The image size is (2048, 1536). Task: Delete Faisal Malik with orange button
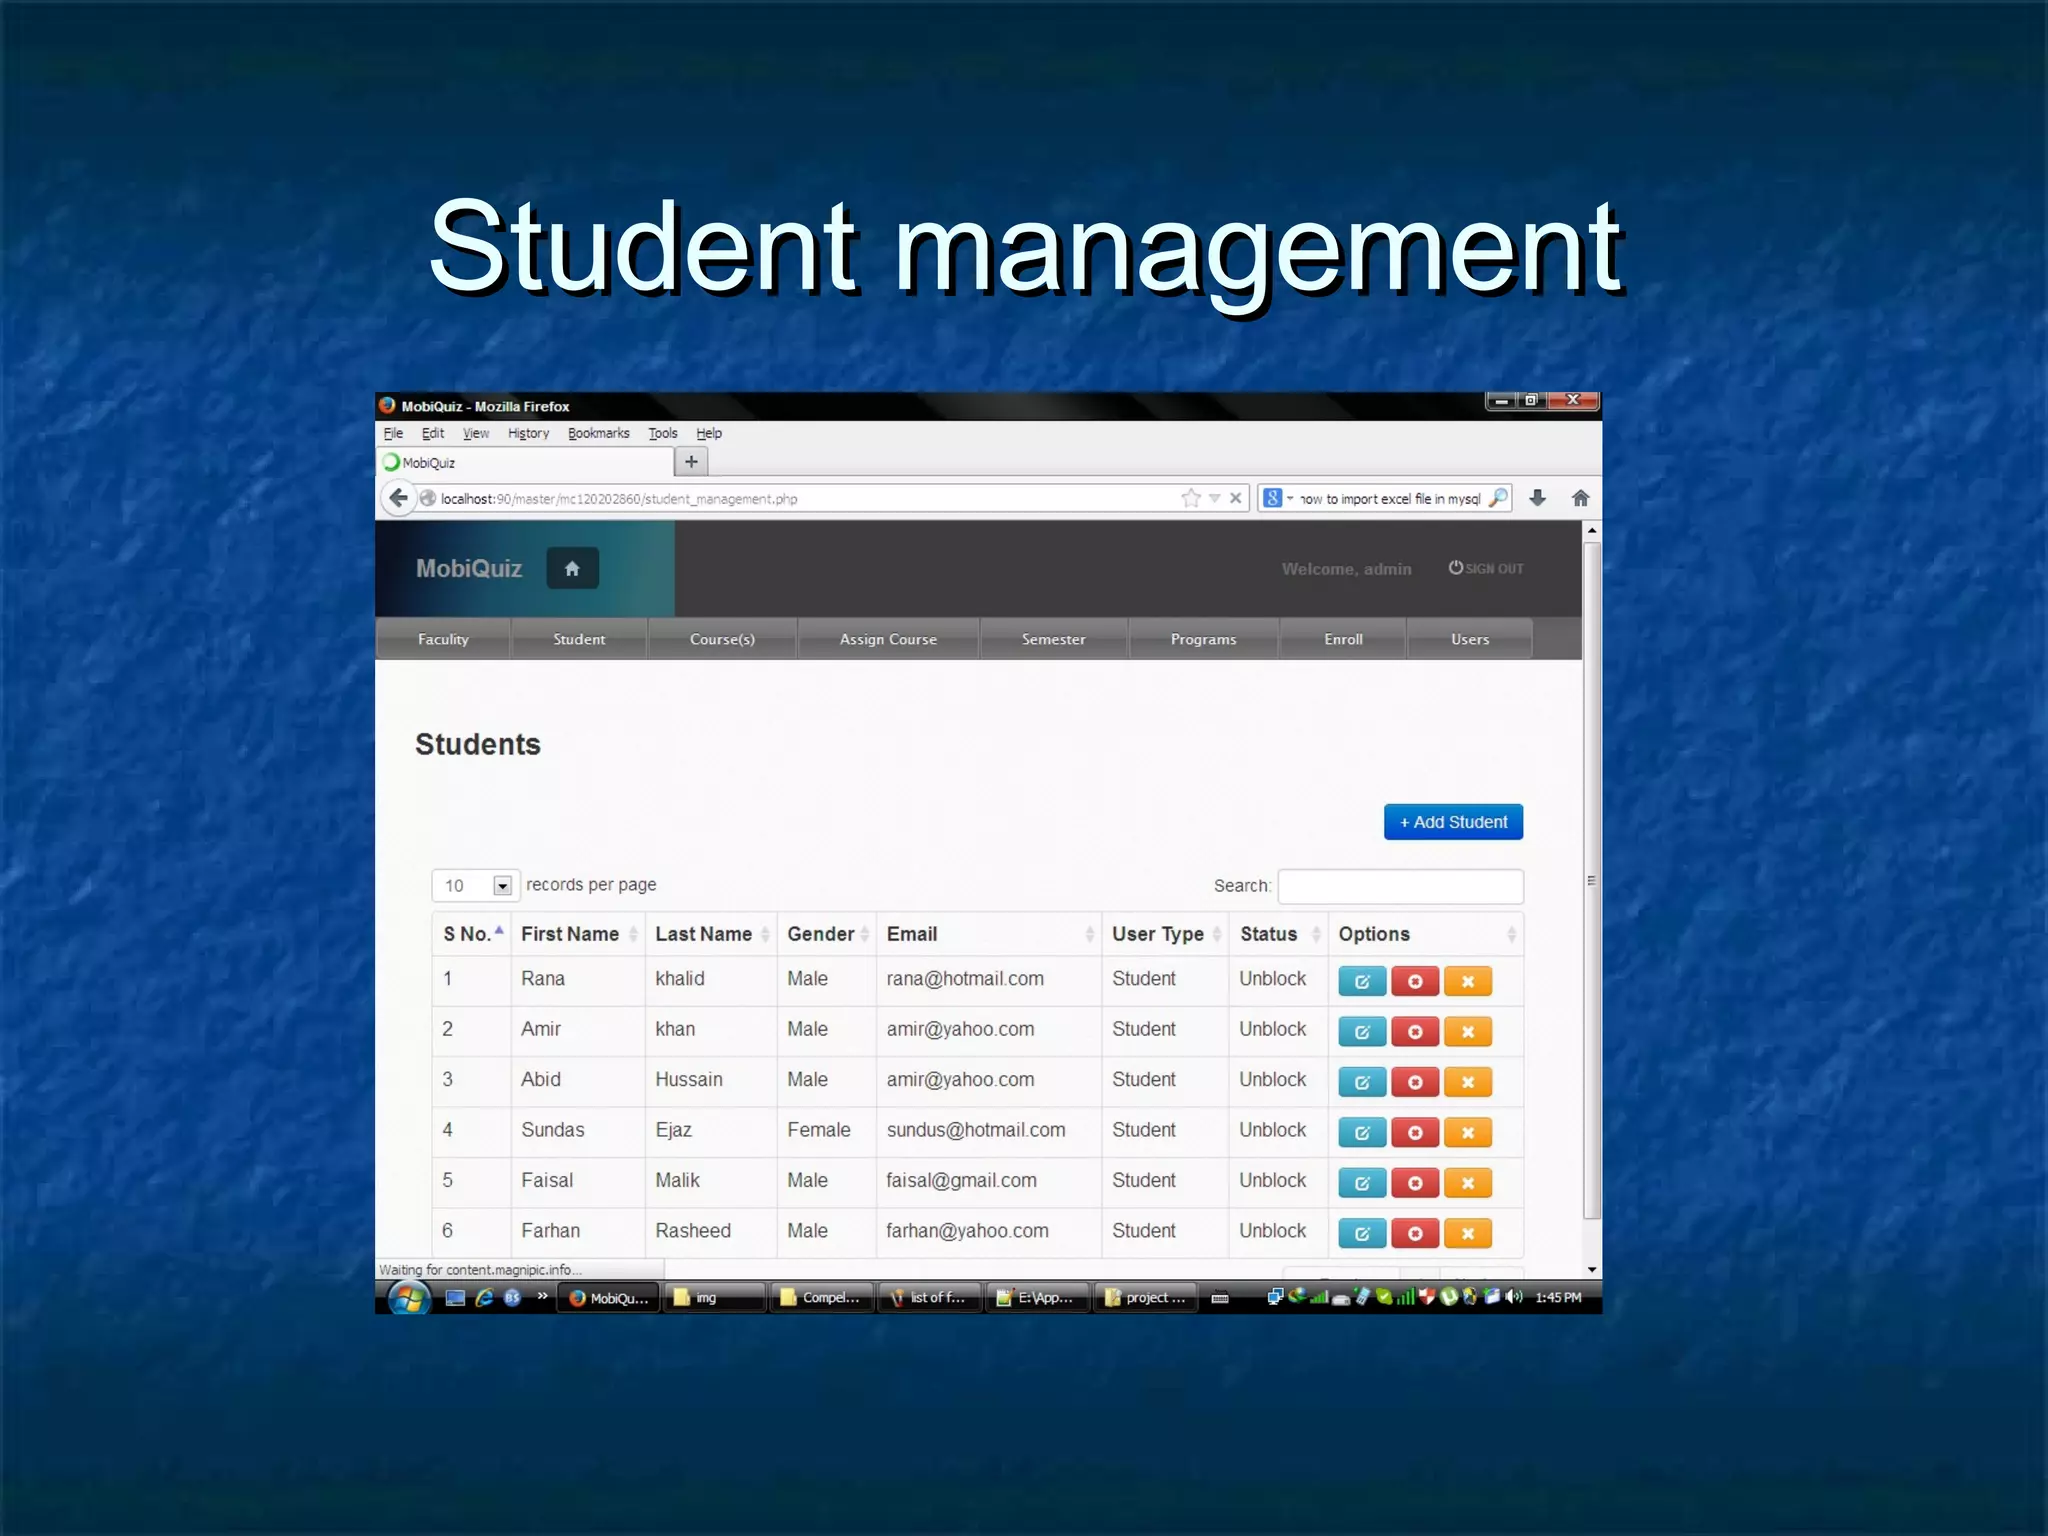click(x=1468, y=1183)
